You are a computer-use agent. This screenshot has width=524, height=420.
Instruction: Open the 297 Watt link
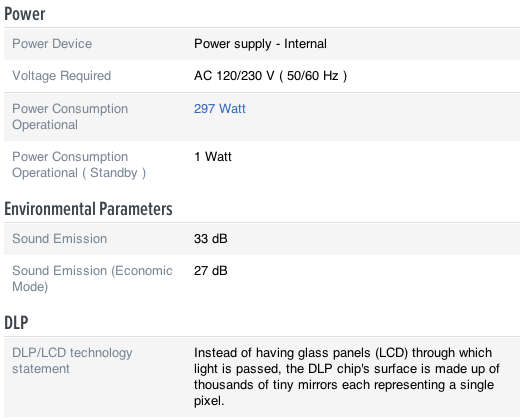pos(220,109)
